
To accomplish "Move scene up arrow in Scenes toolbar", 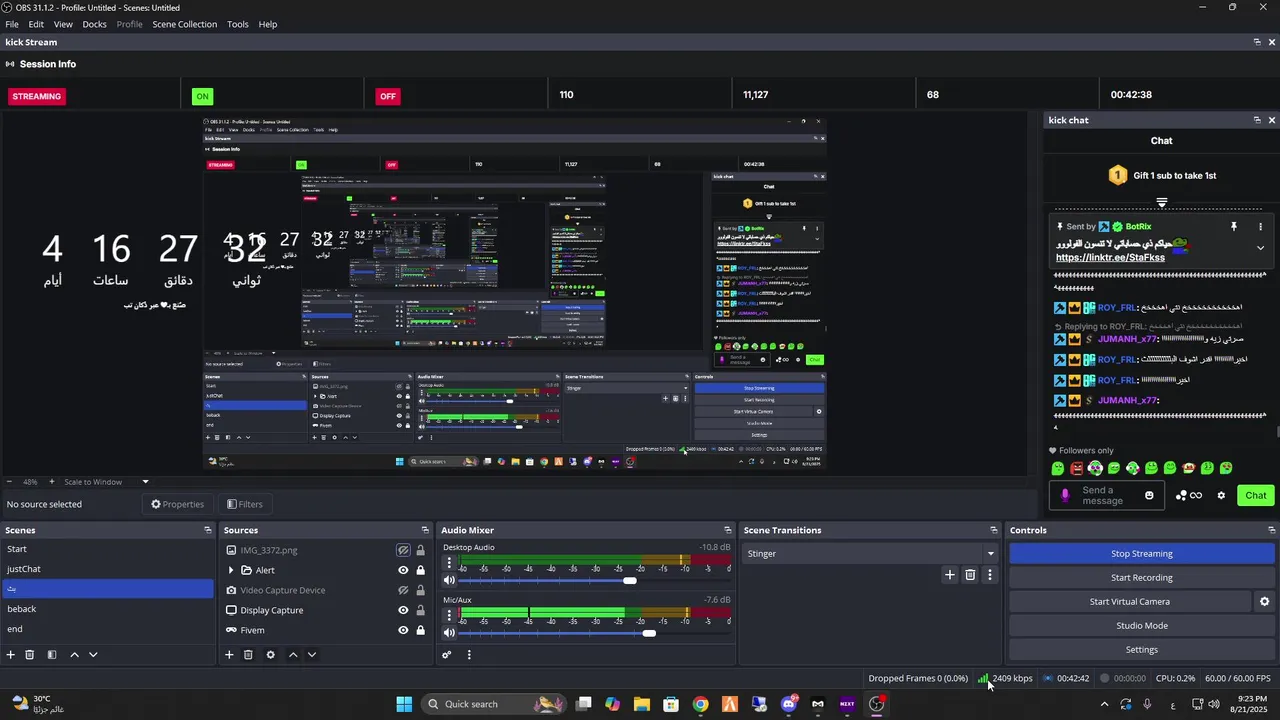I will click(74, 655).
